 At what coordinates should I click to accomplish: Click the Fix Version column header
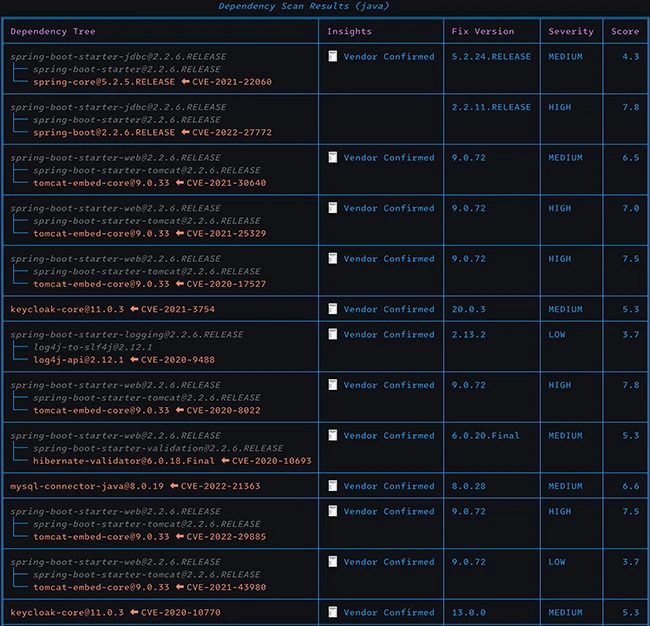tap(483, 32)
